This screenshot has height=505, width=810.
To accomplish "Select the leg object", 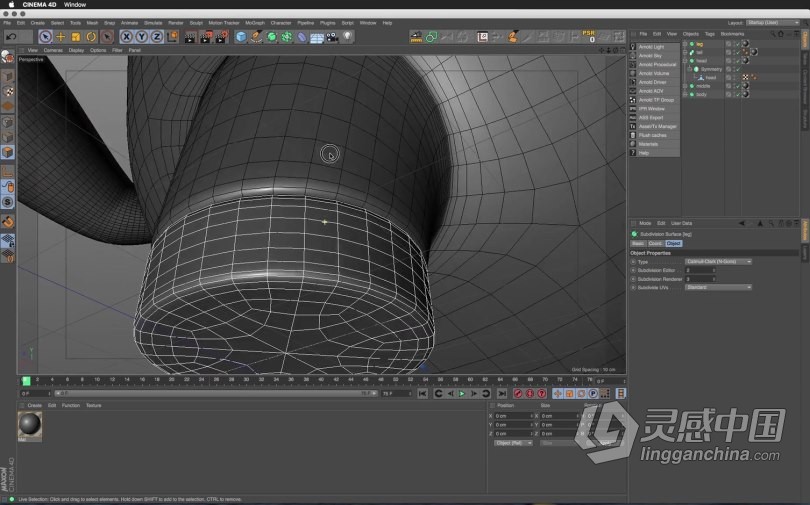I will (699, 44).
